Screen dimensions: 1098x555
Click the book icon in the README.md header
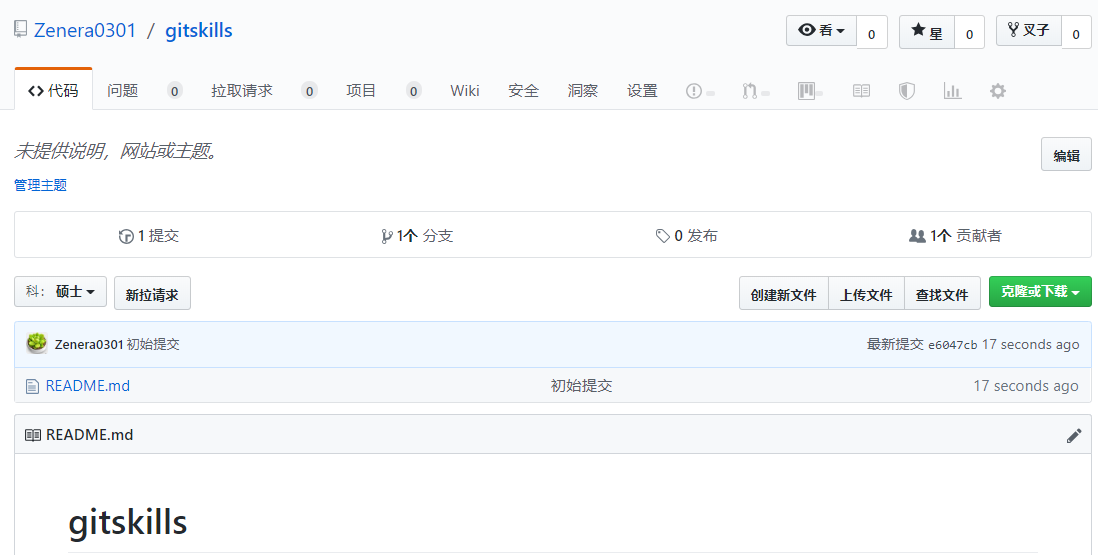point(33,435)
